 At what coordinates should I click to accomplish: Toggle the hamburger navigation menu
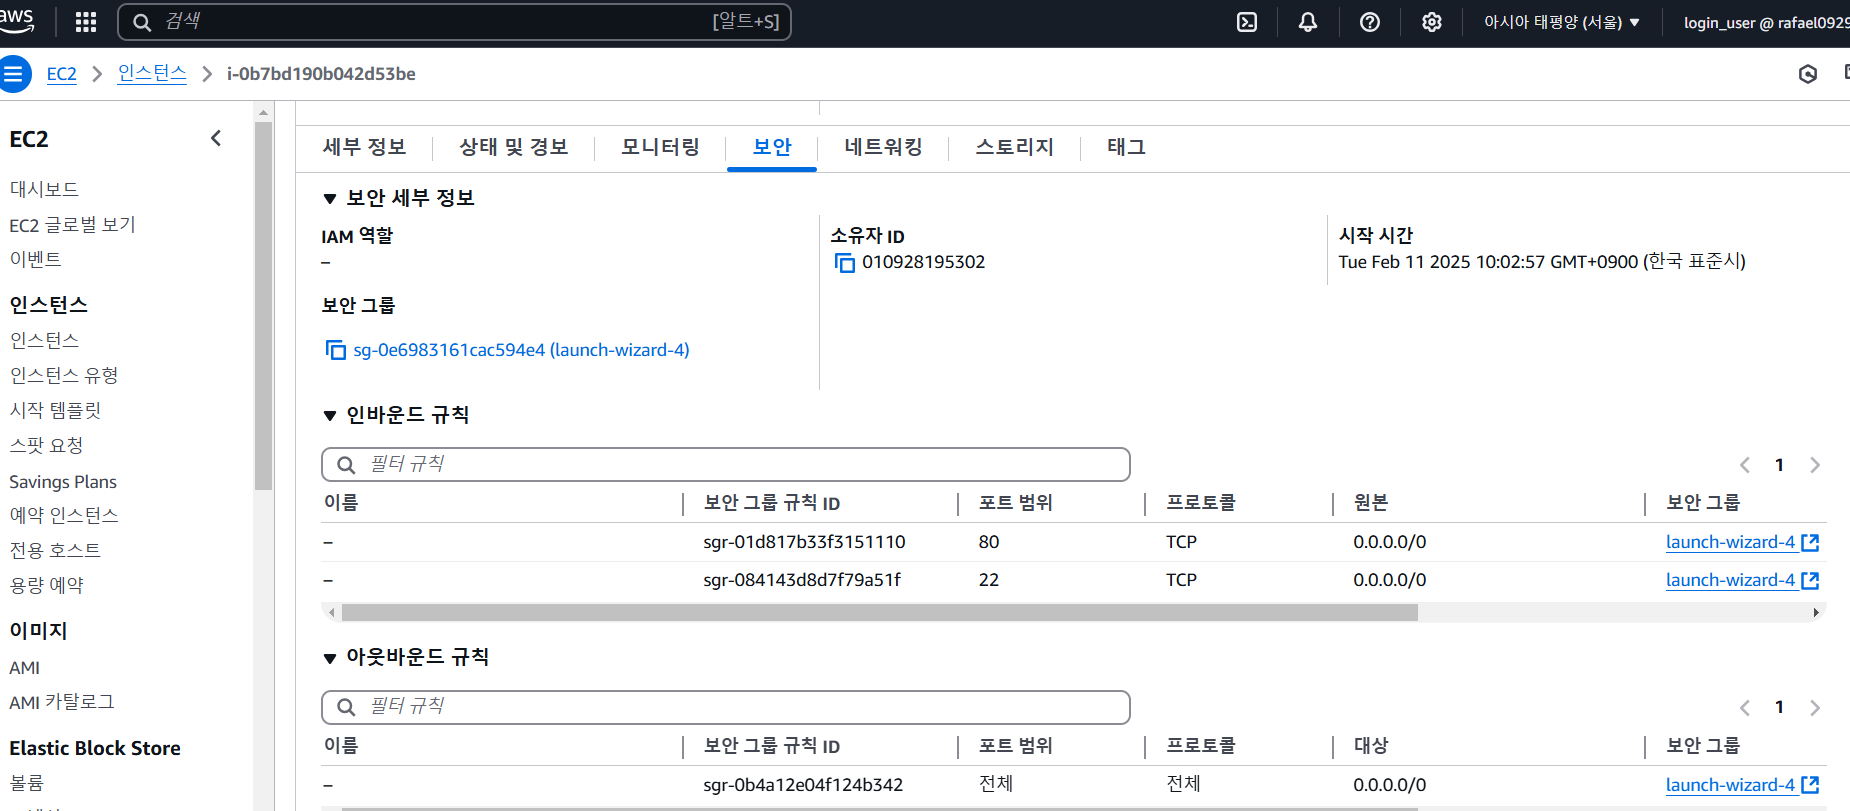tap(13, 74)
